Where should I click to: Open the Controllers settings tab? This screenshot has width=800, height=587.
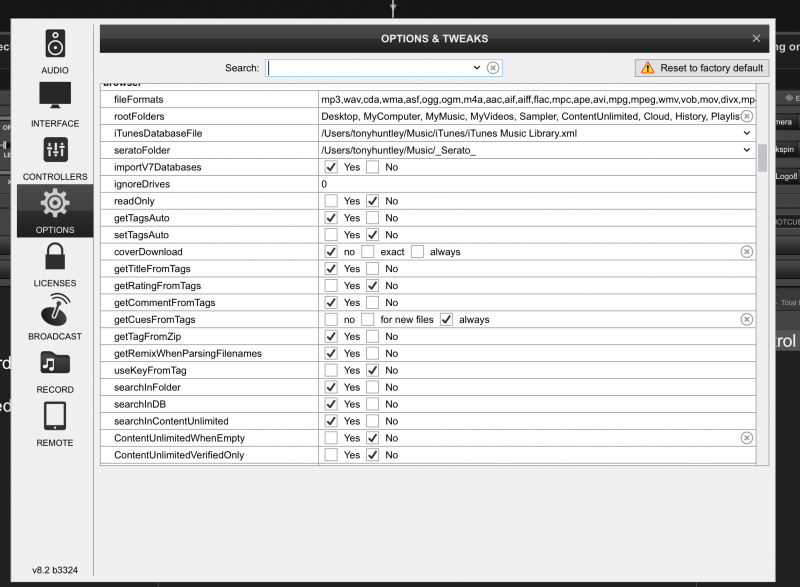tap(55, 159)
